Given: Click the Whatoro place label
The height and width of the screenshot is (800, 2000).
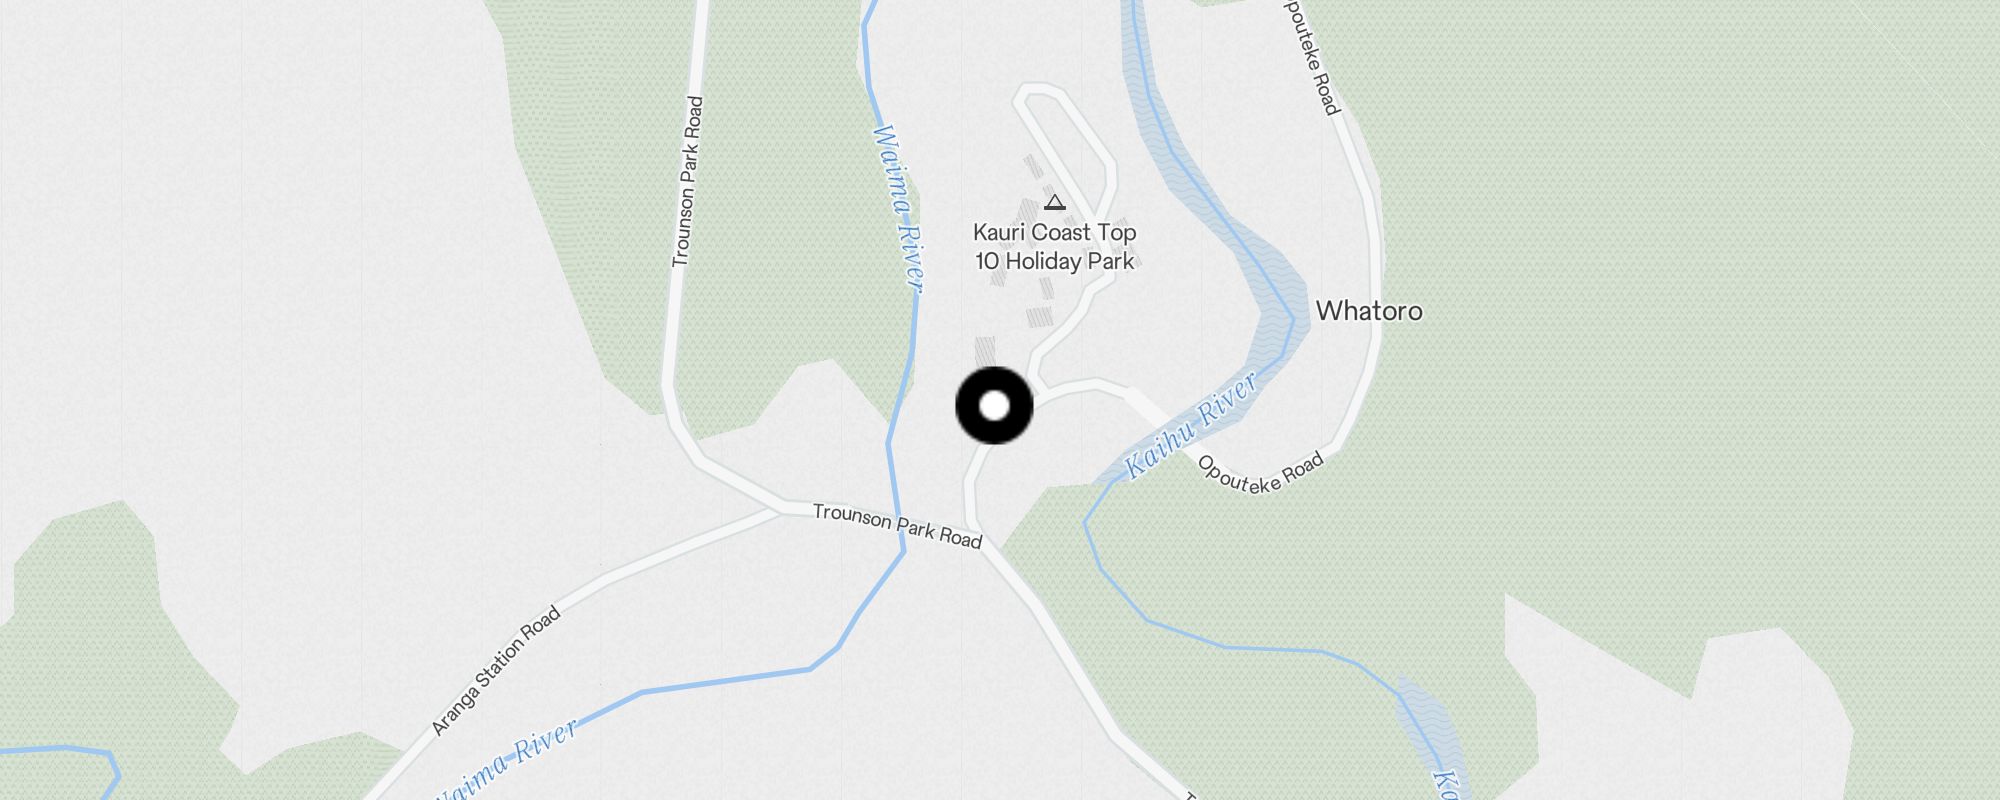Looking at the screenshot, I should tap(1369, 311).
